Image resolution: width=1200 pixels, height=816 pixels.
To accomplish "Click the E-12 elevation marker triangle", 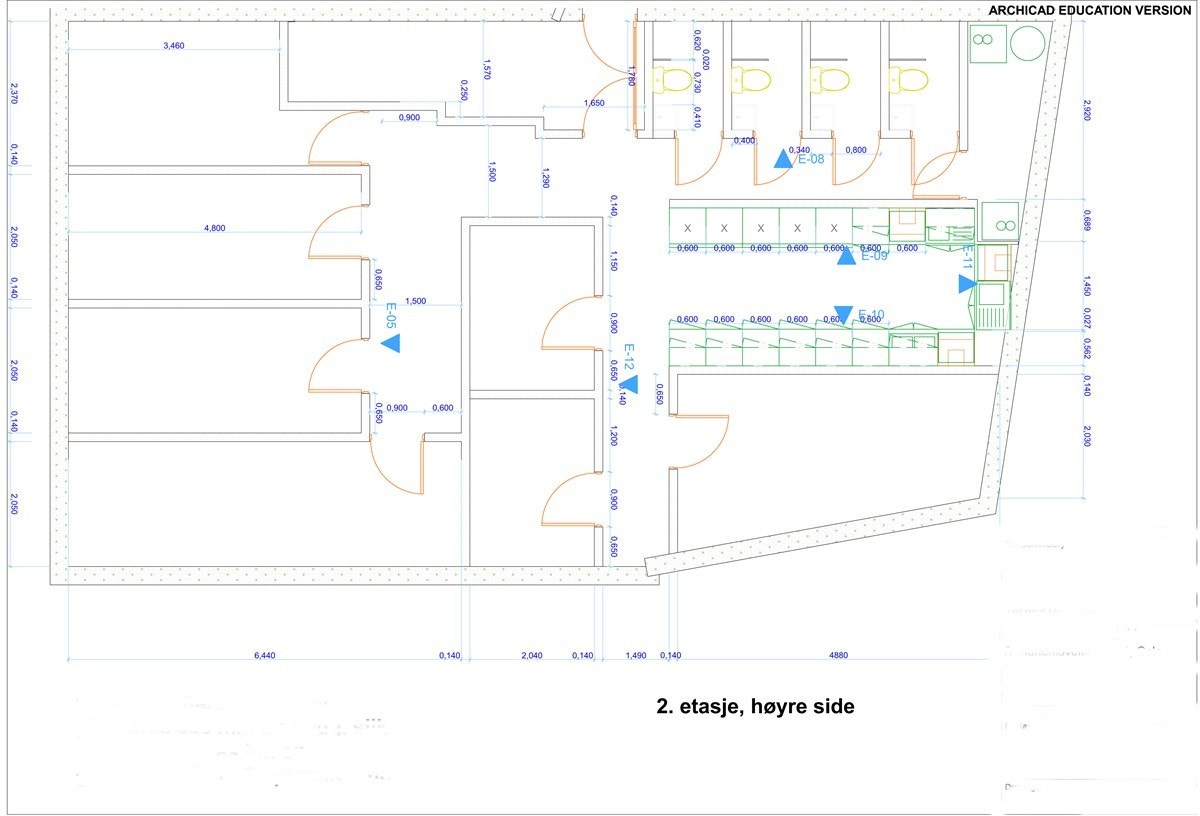I will pyautogui.click(x=630, y=384).
